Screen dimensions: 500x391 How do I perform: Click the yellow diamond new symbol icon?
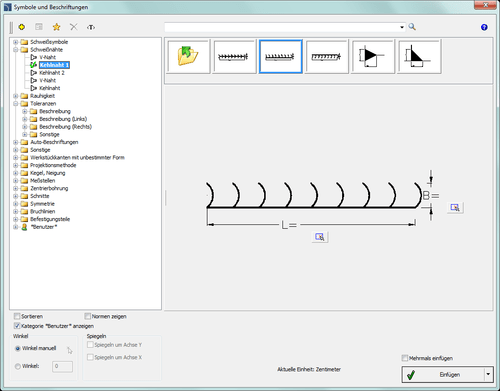(x=22, y=27)
